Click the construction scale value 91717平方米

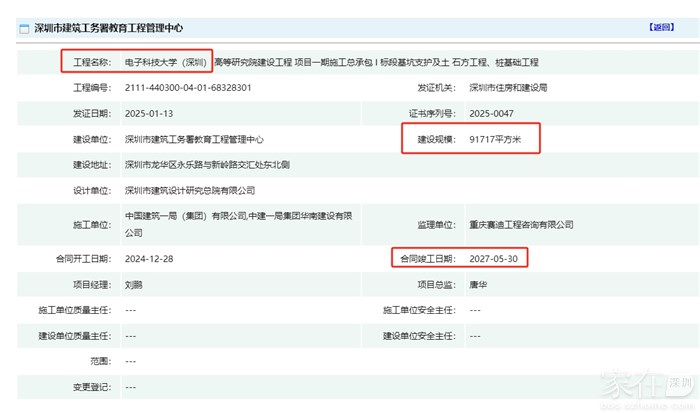pyautogui.click(x=495, y=139)
